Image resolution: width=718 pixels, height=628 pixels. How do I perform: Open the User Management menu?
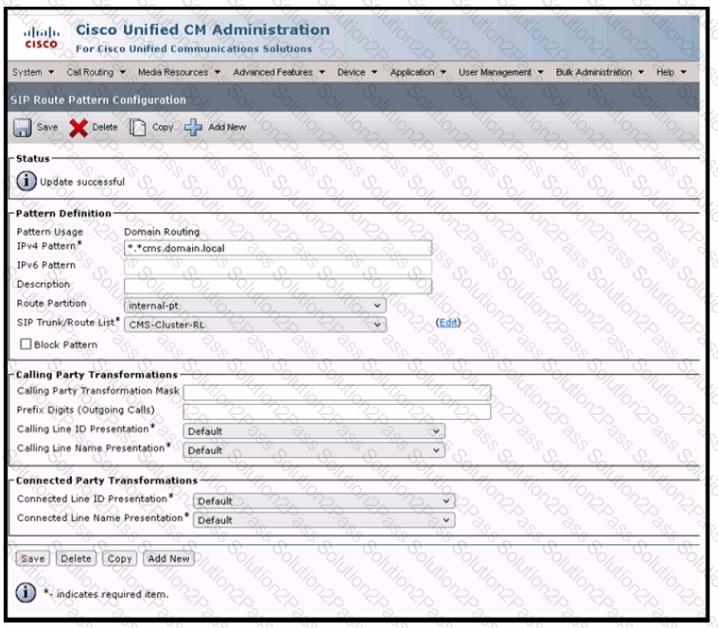coord(501,72)
